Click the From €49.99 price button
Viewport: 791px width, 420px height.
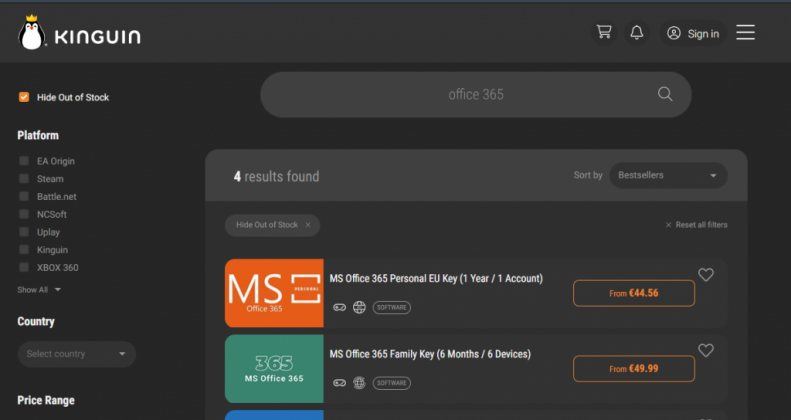tap(634, 369)
